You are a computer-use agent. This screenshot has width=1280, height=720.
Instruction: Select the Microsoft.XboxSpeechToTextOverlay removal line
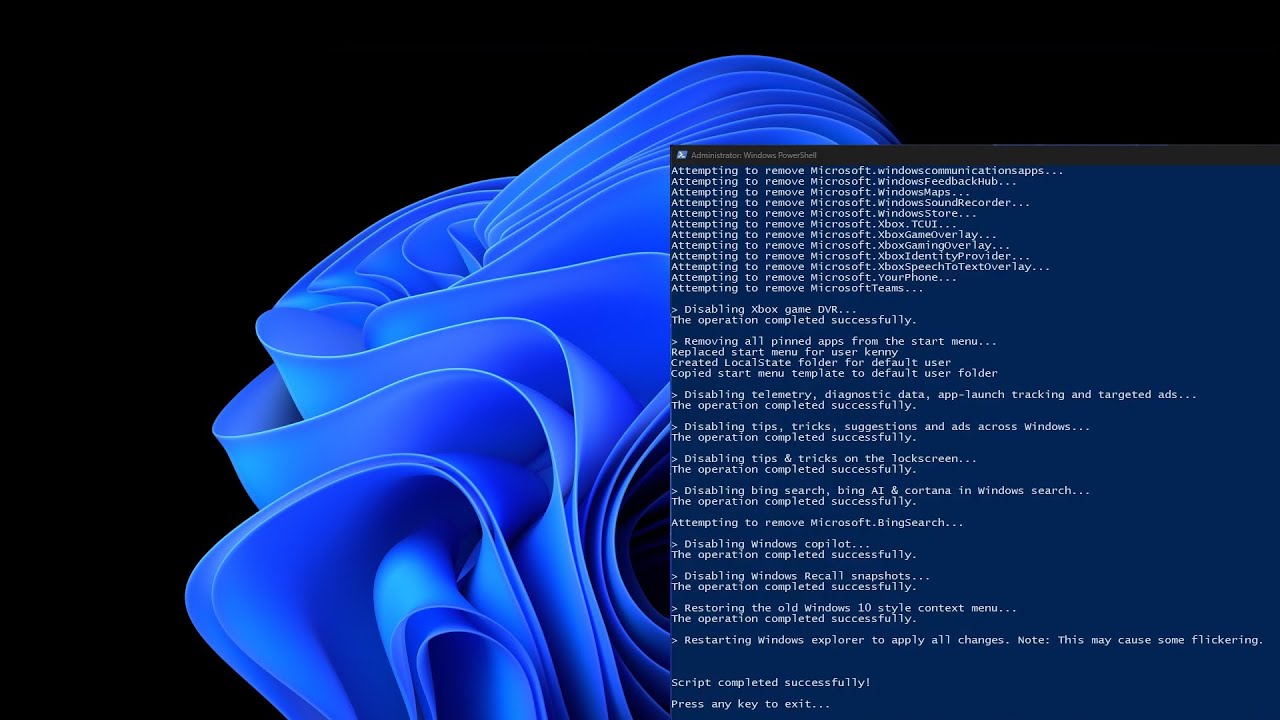click(x=861, y=267)
